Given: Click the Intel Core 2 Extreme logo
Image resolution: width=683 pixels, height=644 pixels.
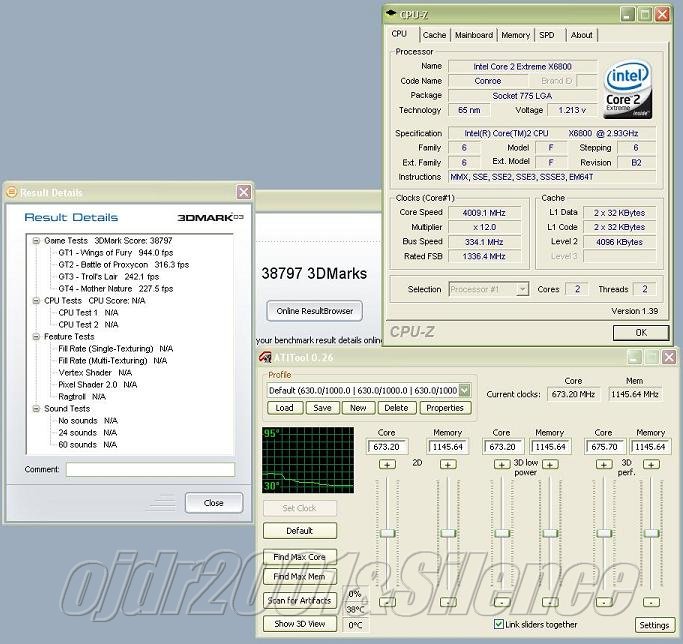Looking at the screenshot, I should (x=627, y=90).
